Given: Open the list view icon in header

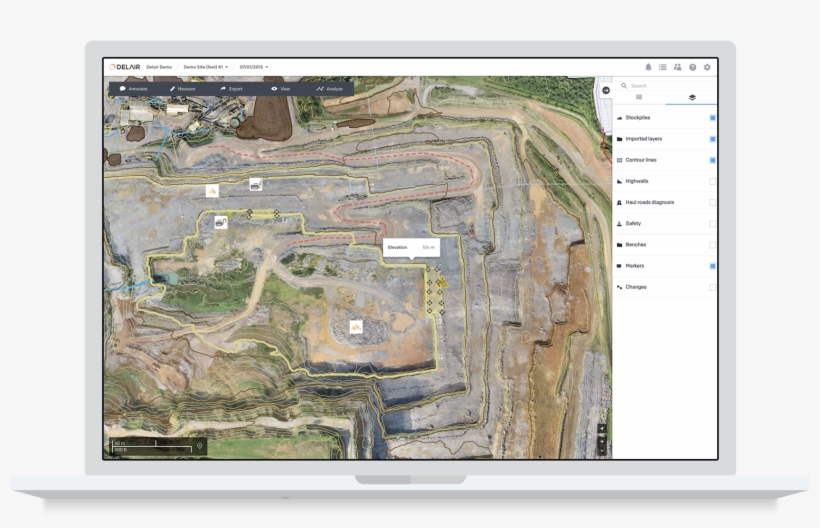Looking at the screenshot, I should point(663,67).
